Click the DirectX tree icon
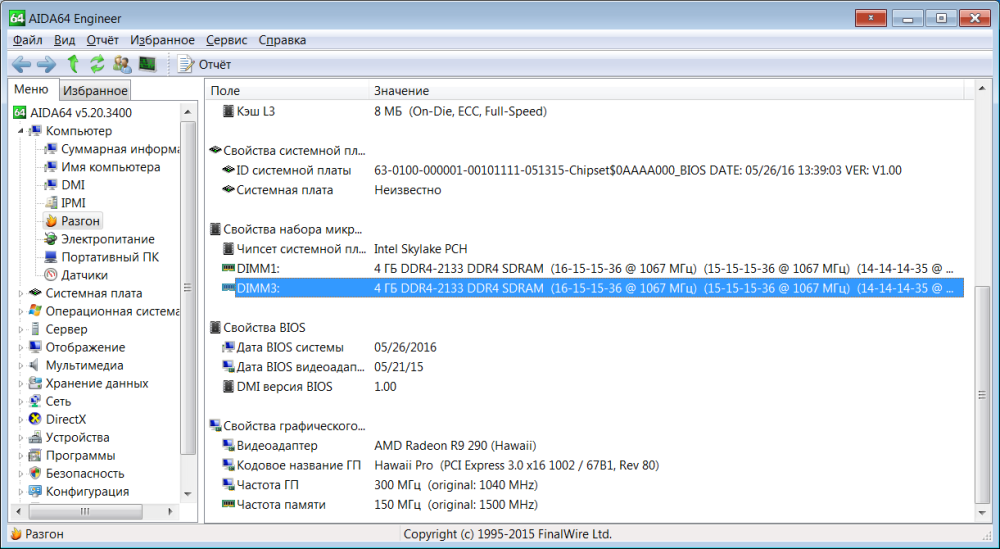Screen dimensions: 1000x549 point(35,420)
